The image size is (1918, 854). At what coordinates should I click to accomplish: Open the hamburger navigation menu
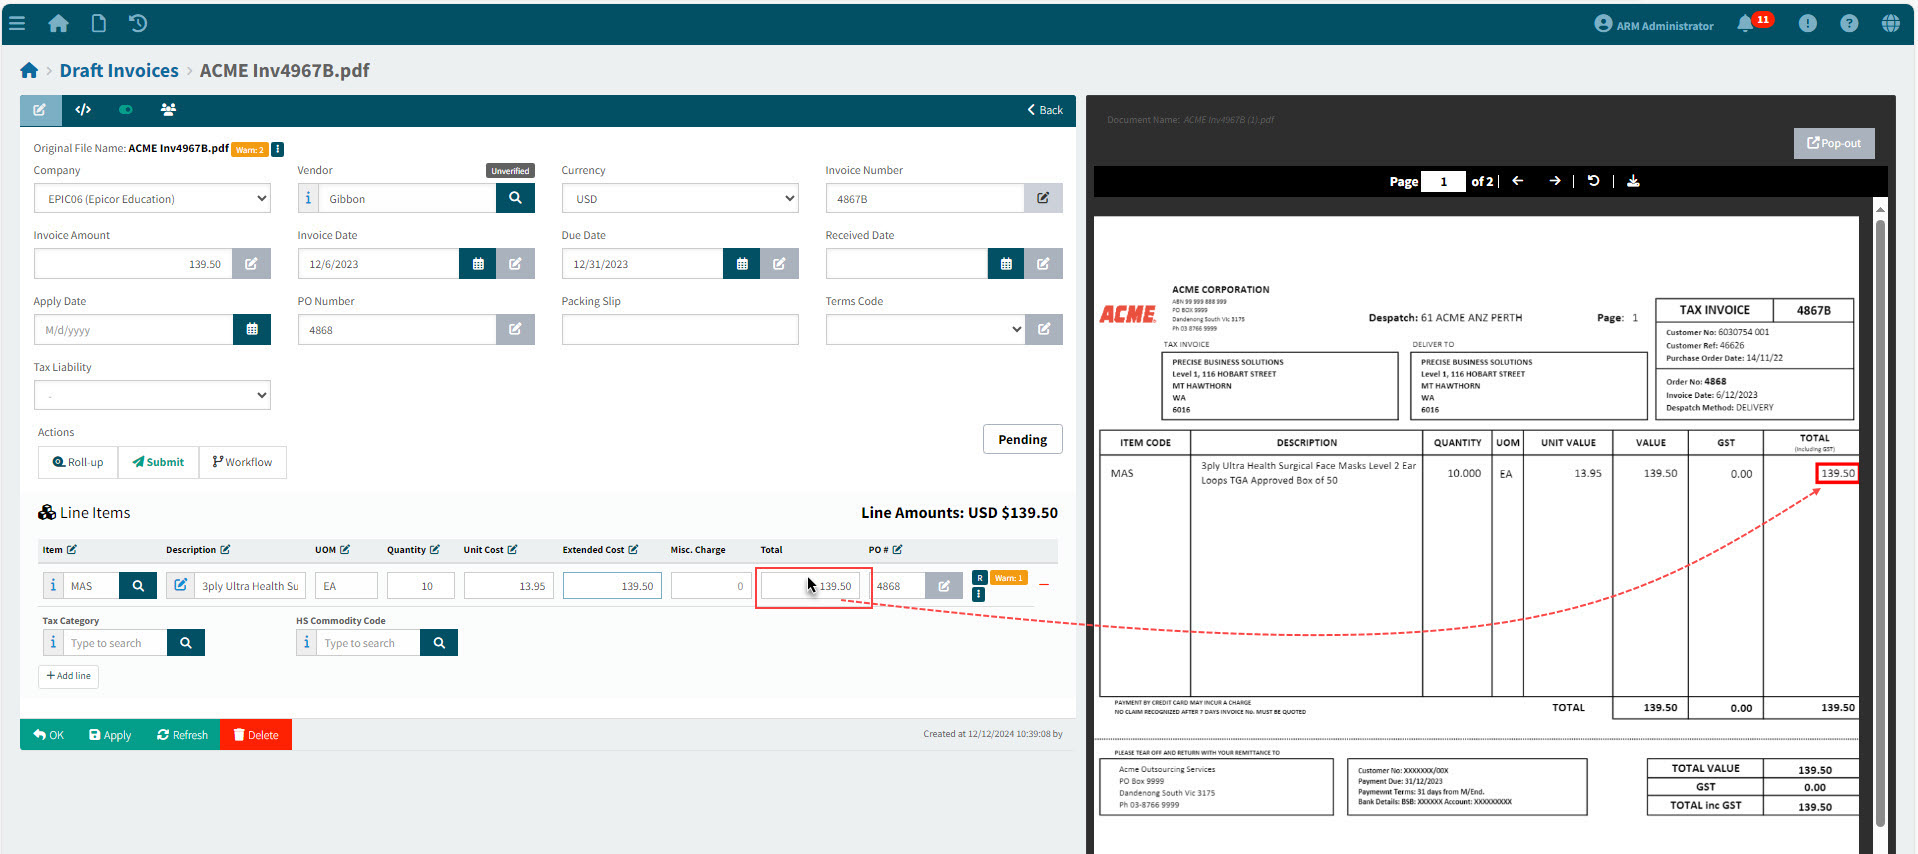(16, 23)
